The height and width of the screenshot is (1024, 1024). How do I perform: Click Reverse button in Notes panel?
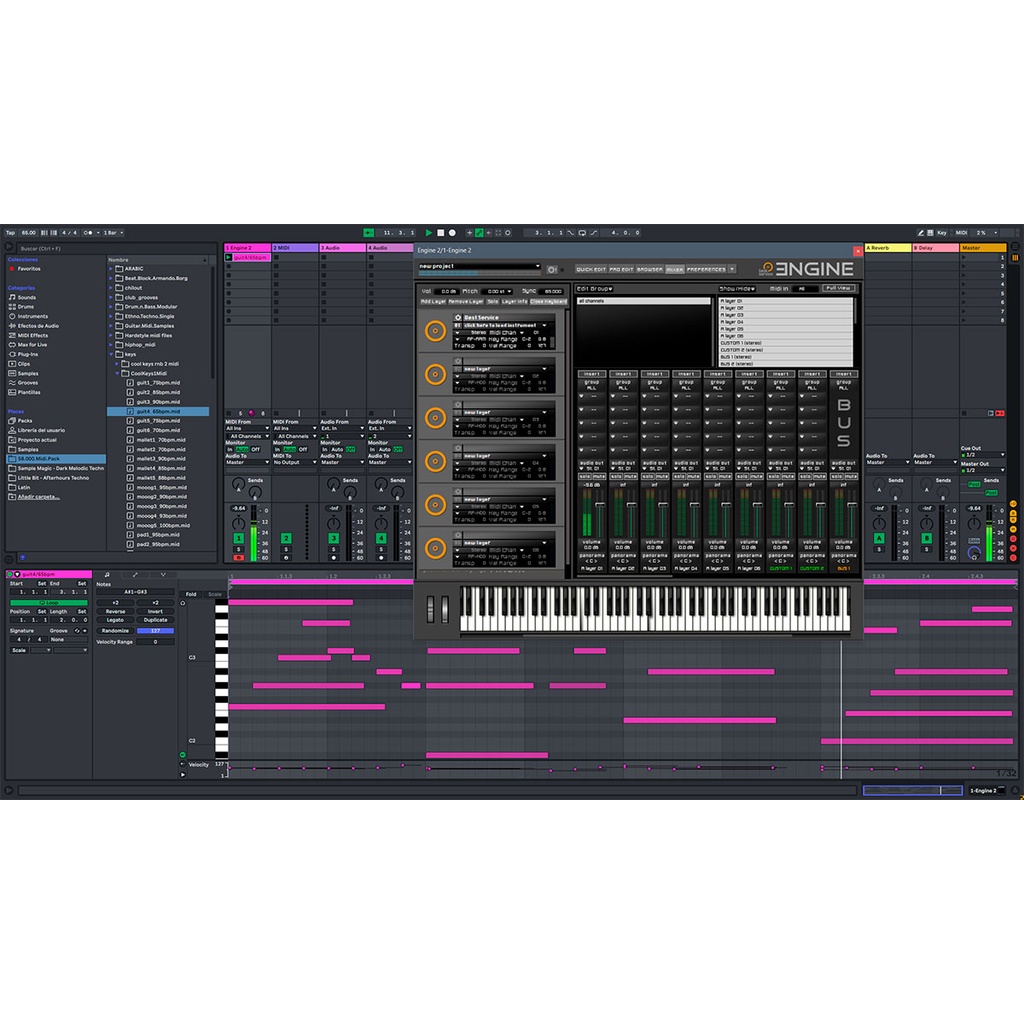click(x=116, y=611)
